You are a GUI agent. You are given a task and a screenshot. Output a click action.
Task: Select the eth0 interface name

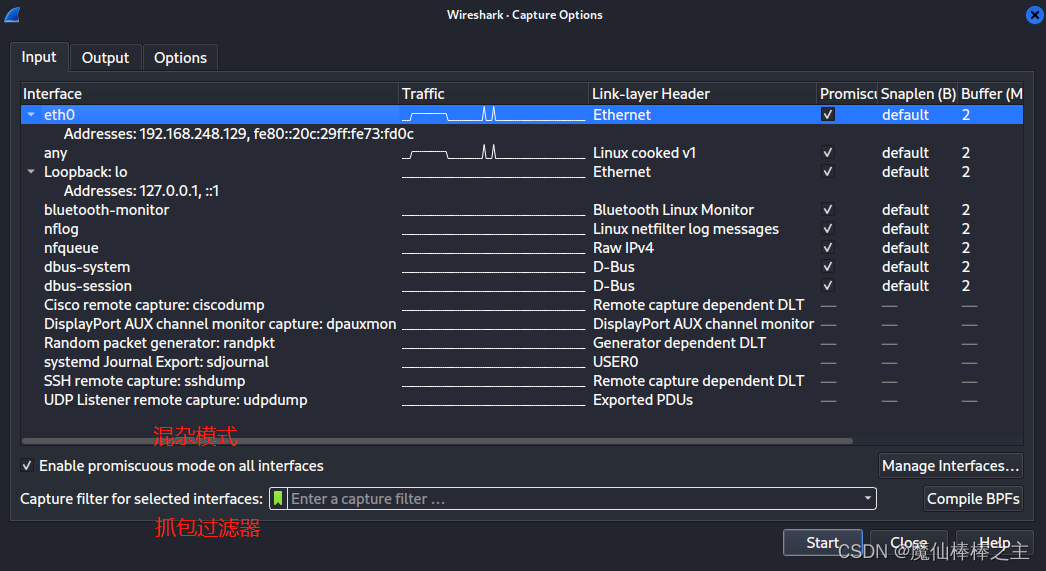coord(59,115)
